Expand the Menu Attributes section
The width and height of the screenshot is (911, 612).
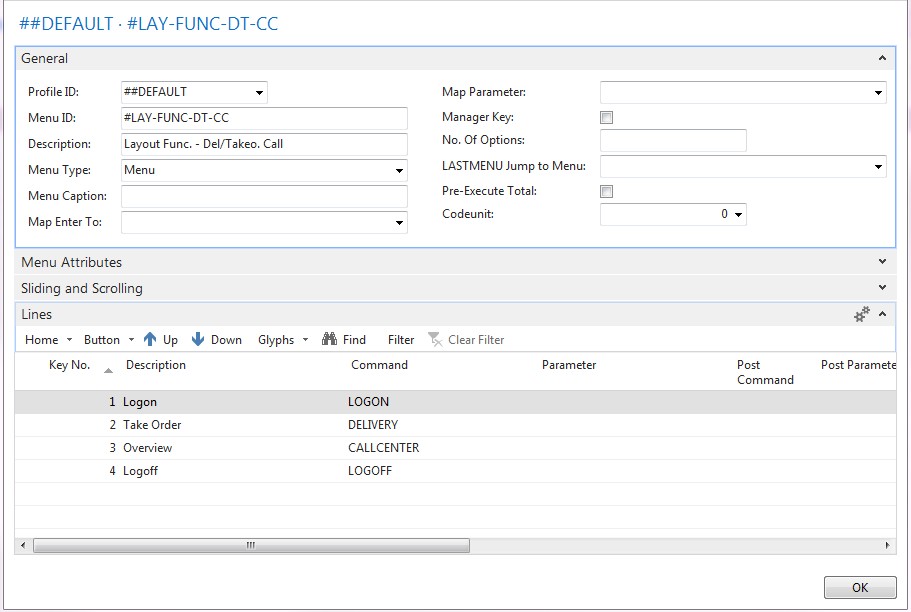point(881,262)
